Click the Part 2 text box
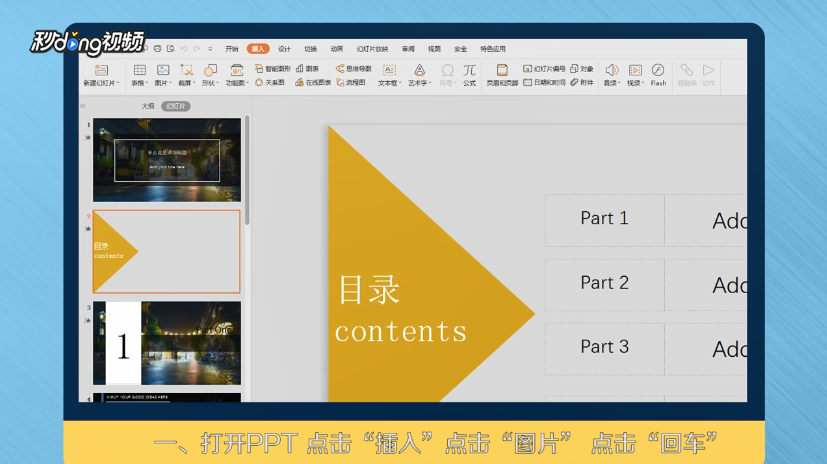827x464 pixels. 604,284
